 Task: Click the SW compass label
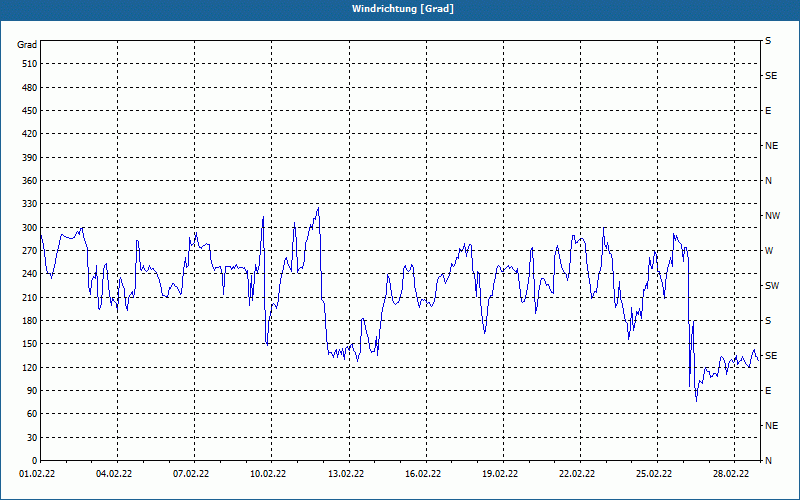pos(772,286)
